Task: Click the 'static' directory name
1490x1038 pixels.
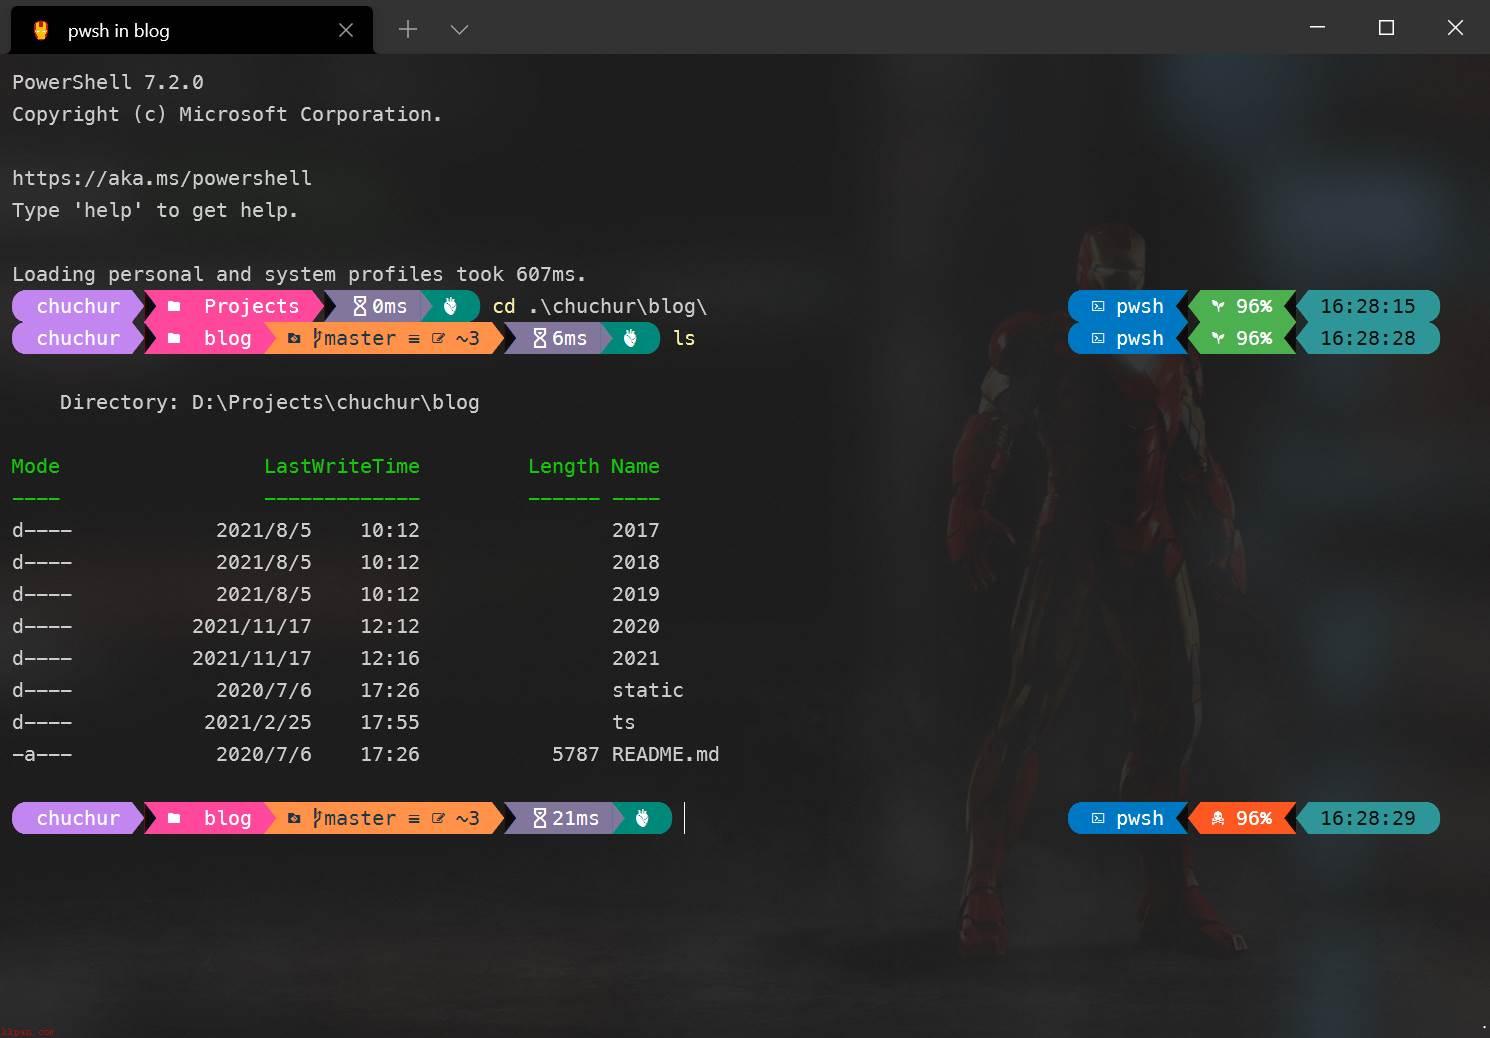Action: click(x=648, y=690)
